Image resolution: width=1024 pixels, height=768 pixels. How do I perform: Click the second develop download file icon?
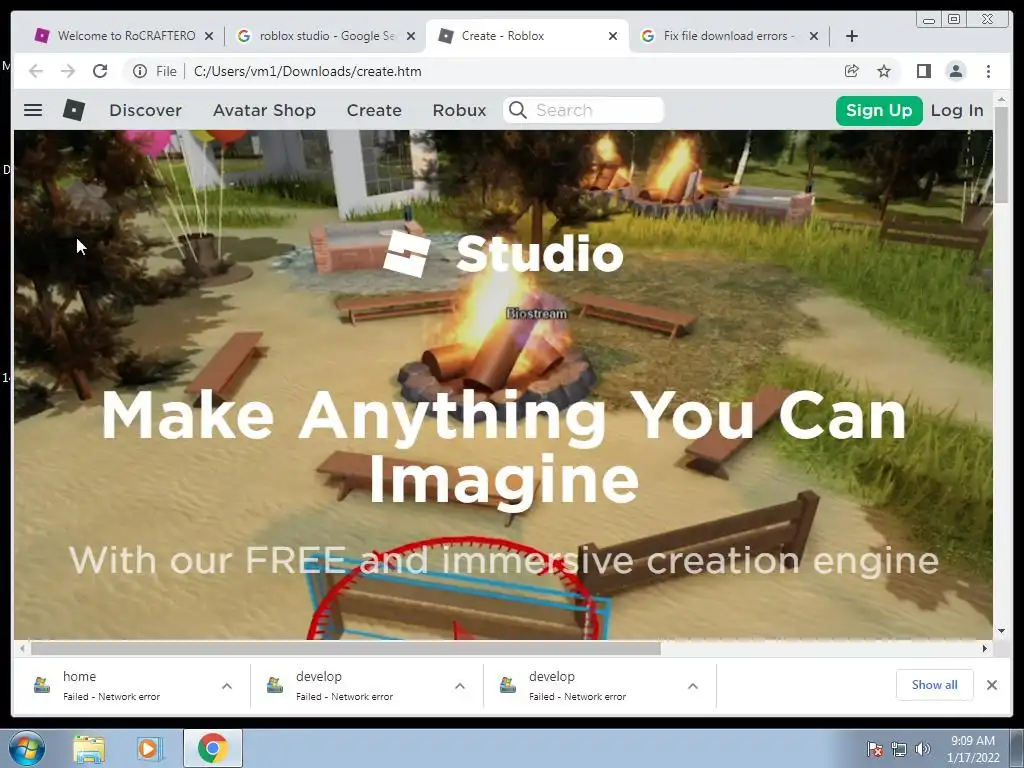coord(508,685)
